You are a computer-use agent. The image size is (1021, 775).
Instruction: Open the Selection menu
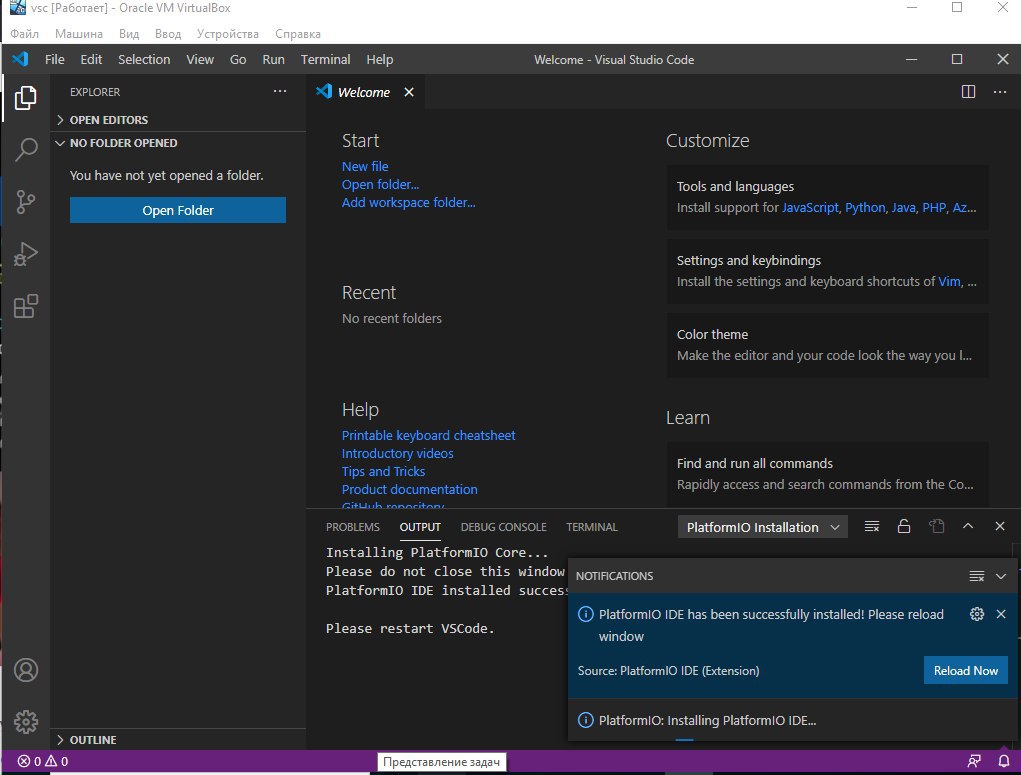(144, 59)
